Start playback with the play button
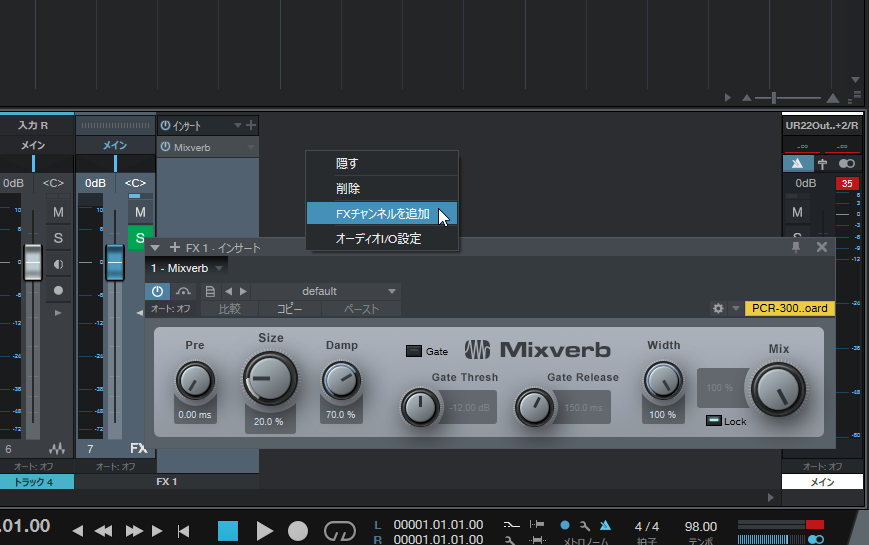The height and width of the screenshot is (545, 869). click(x=264, y=531)
